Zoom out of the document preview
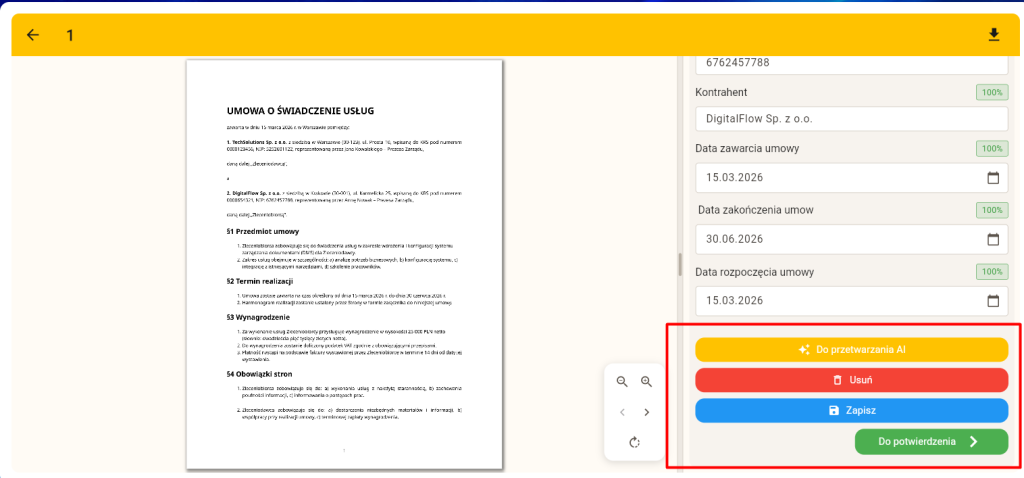Screen dimensions: 1024x478 click(x=622, y=381)
